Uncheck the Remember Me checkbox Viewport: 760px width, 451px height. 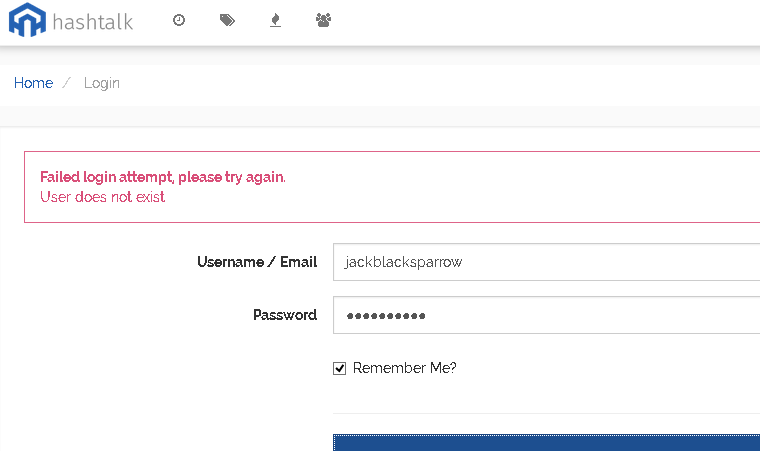[339, 369]
